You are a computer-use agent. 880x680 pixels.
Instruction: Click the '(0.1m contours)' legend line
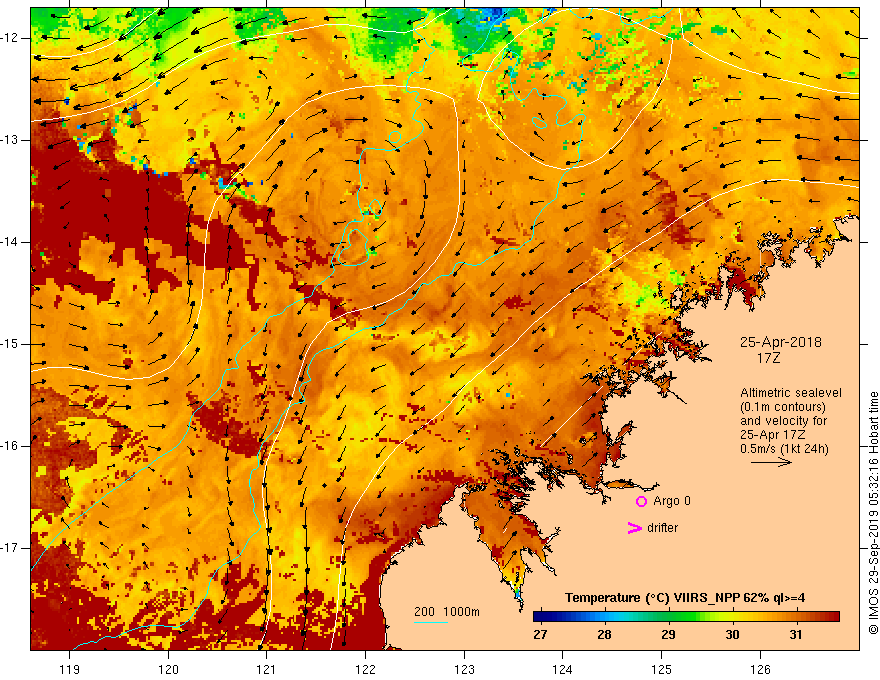point(783,407)
